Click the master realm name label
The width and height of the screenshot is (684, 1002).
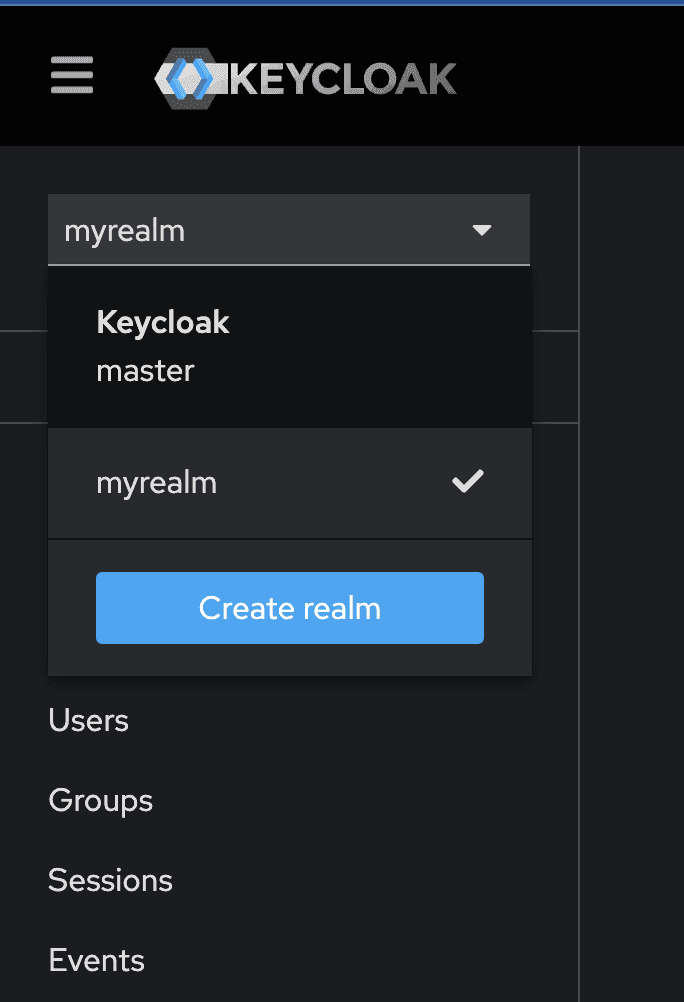pos(145,371)
